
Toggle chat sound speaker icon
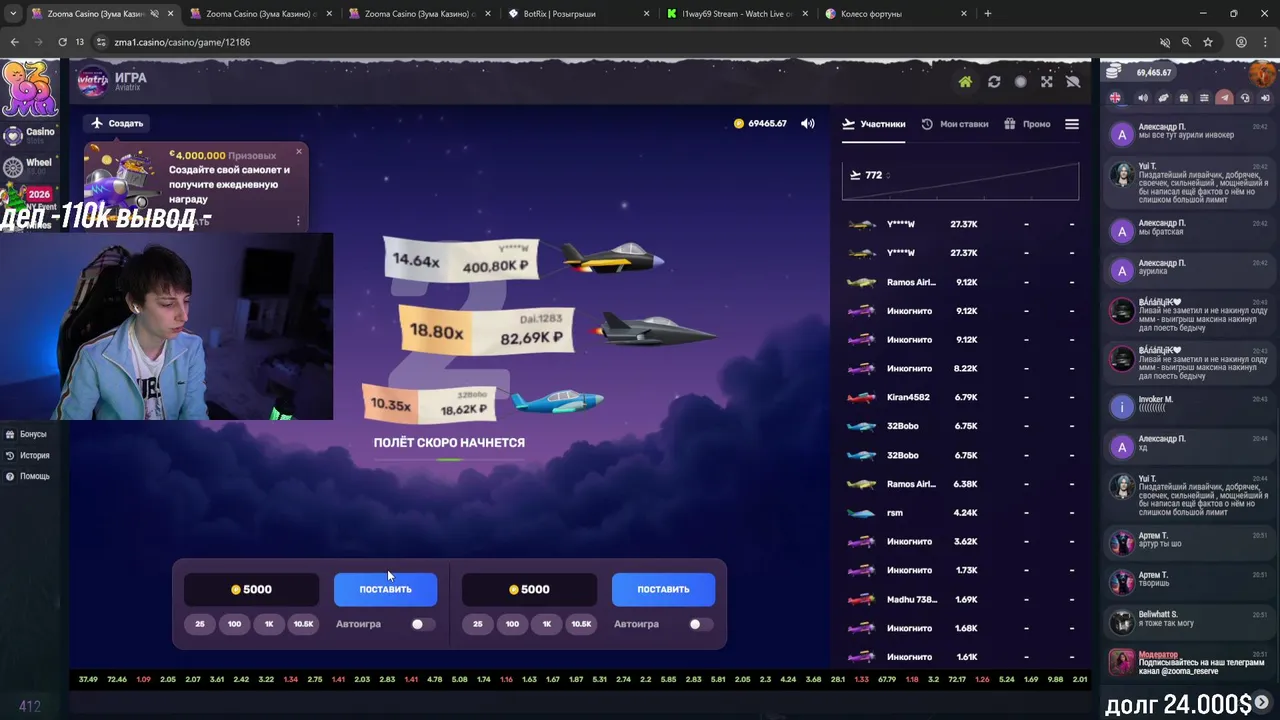pyautogui.click(x=1143, y=98)
